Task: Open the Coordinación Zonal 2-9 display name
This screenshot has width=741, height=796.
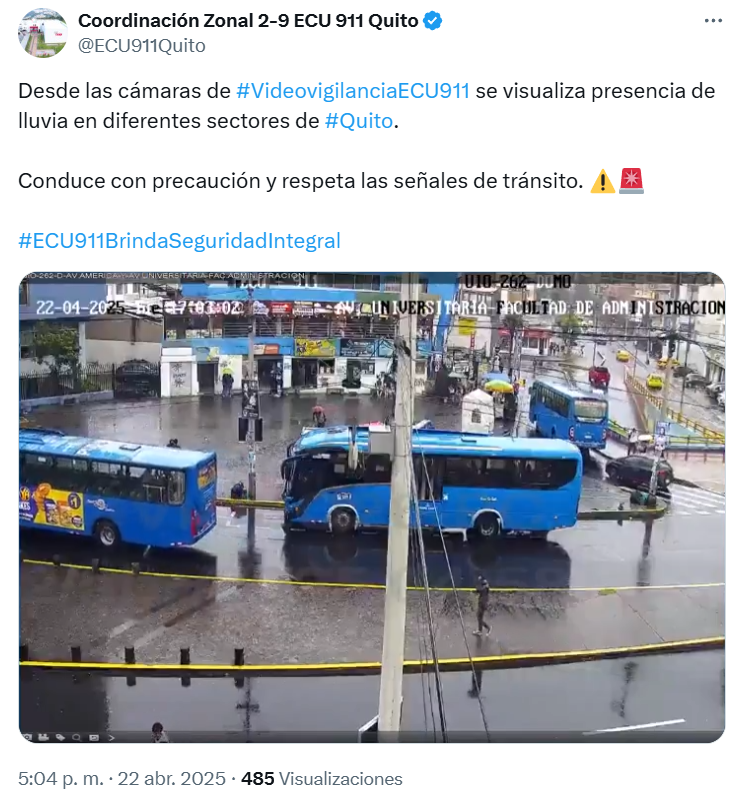Action: pos(248,21)
